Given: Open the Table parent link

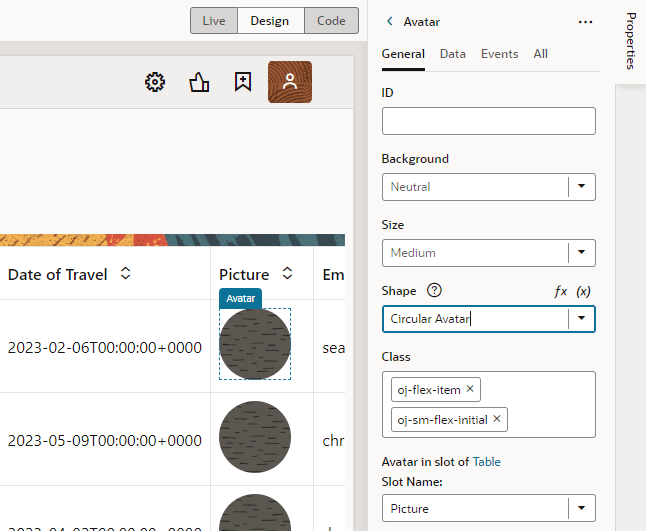Looking at the screenshot, I should 487,462.
